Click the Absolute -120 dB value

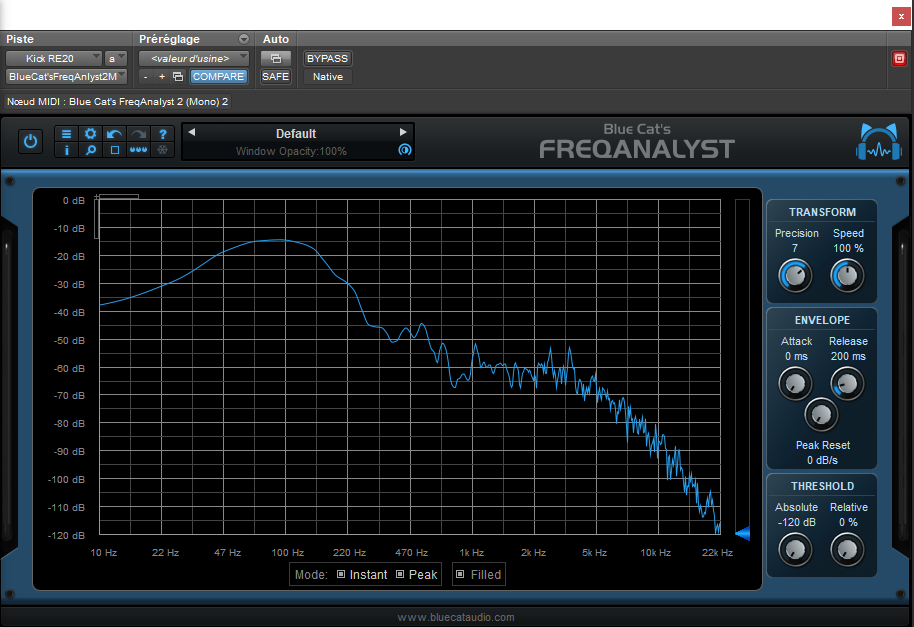coord(796,522)
